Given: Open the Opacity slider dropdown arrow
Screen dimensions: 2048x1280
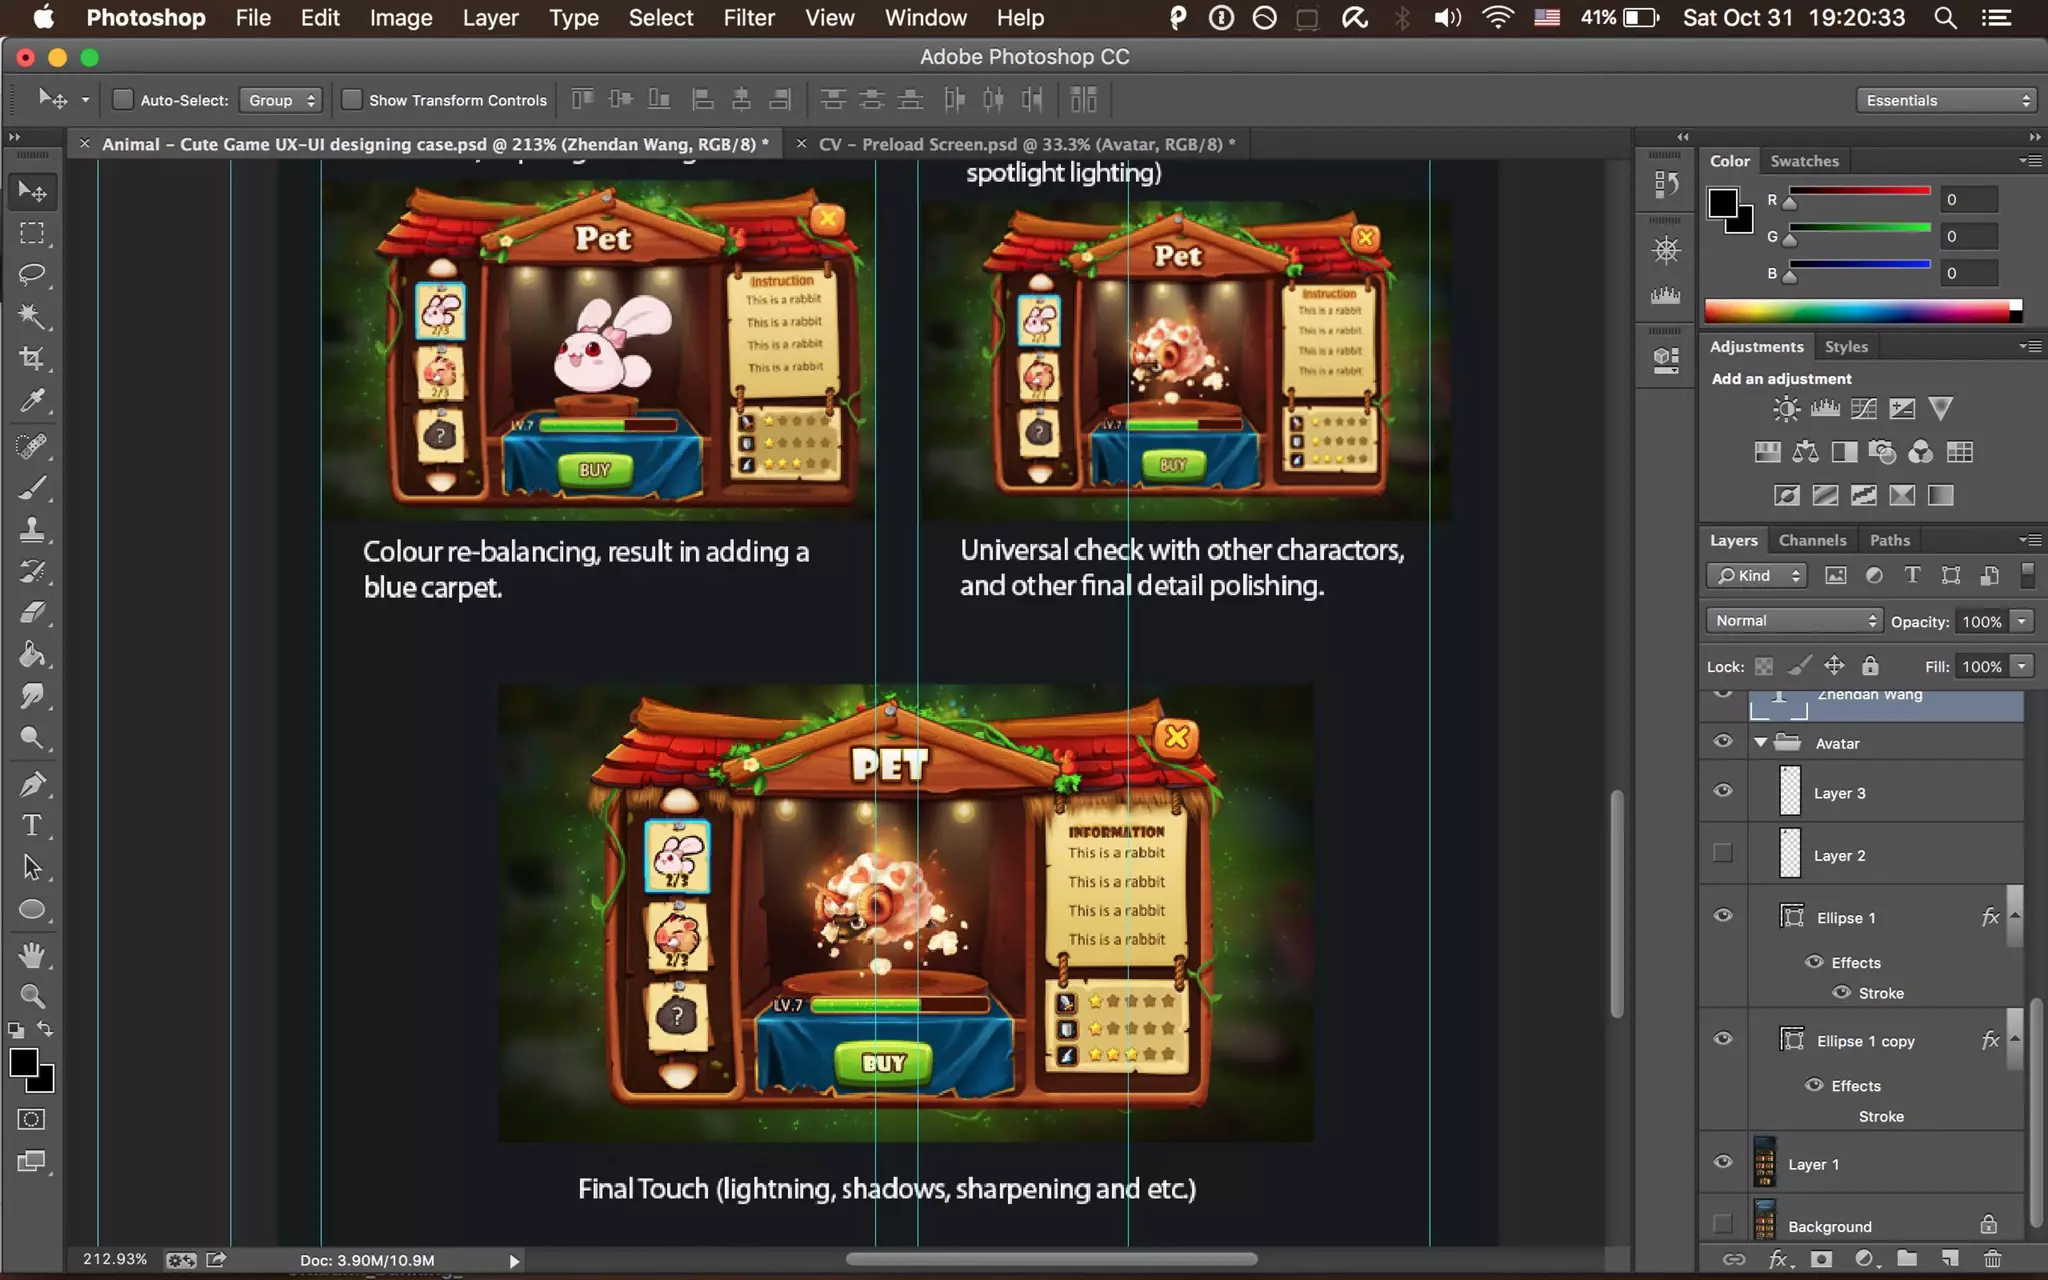Looking at the screenshot, I should click(x=2022, y=621).
